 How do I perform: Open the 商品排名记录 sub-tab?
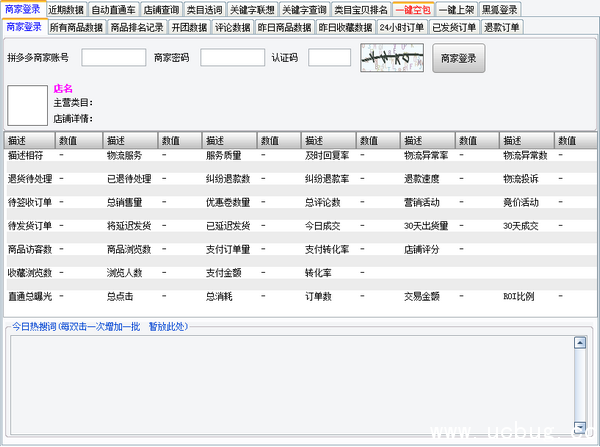pyautogui.click(x=136, y=27)
